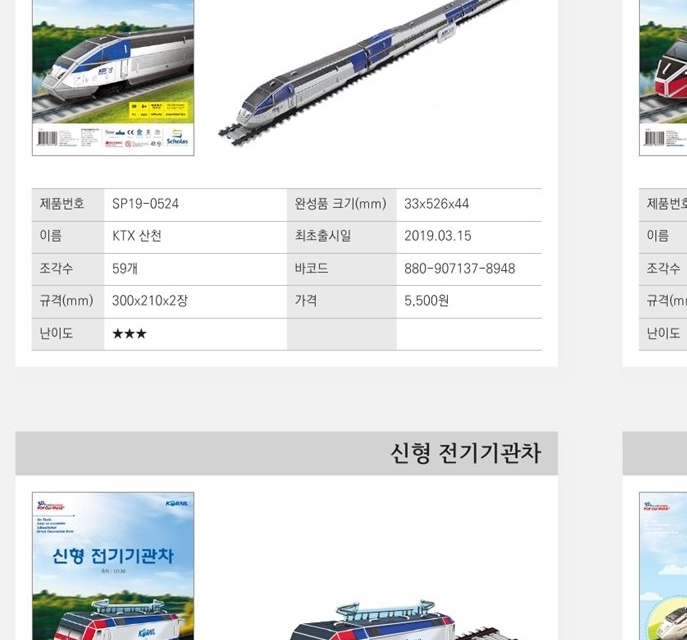
Task: Select the product number SP19-0524
Action: pyautogui.click(x=145, y=204)
